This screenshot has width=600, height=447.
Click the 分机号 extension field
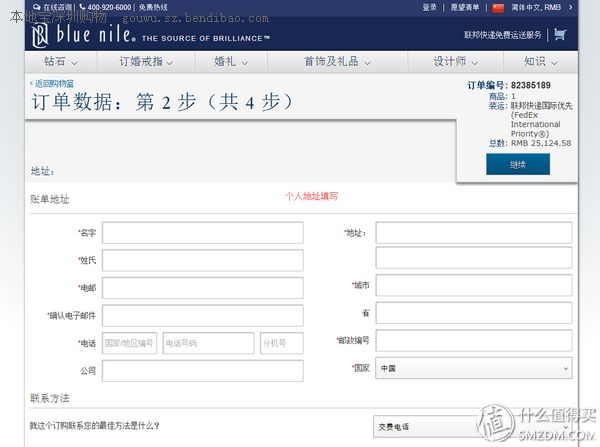click(282, 343)
